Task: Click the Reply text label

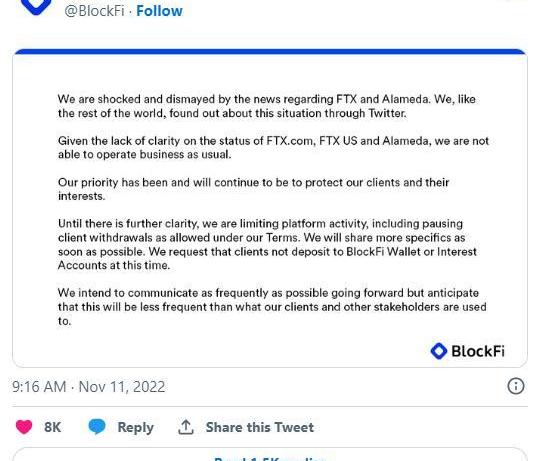Action: [x=136, y=428]
